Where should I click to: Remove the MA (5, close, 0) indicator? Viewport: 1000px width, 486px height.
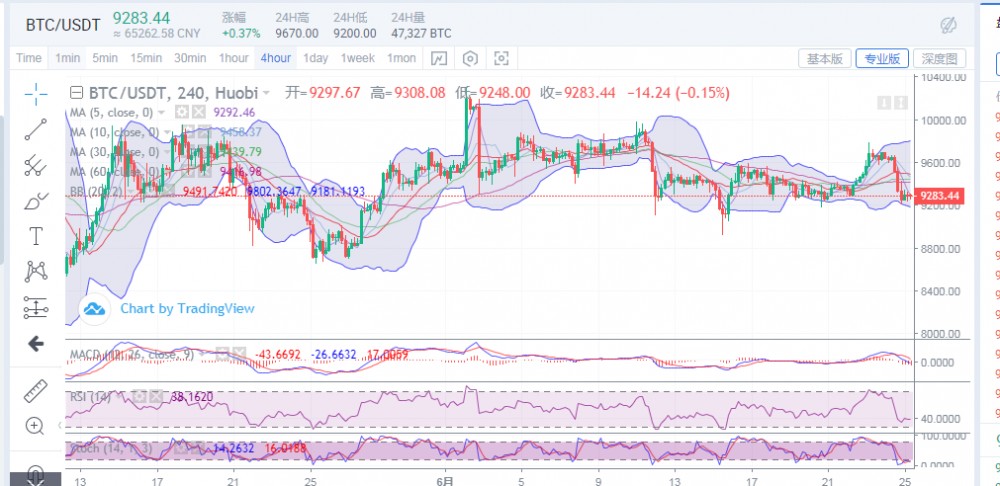(199, 113)
